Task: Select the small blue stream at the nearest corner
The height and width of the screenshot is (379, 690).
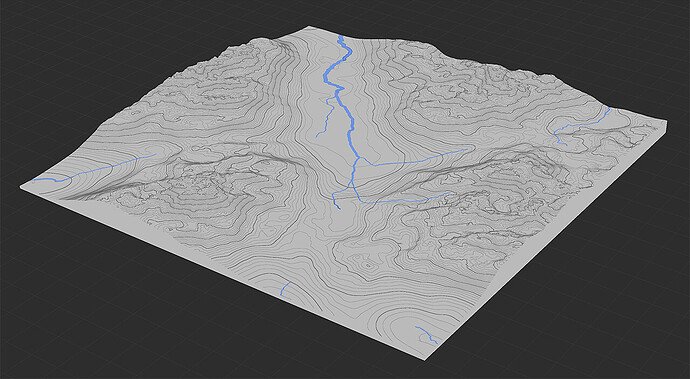Action: 426,335
